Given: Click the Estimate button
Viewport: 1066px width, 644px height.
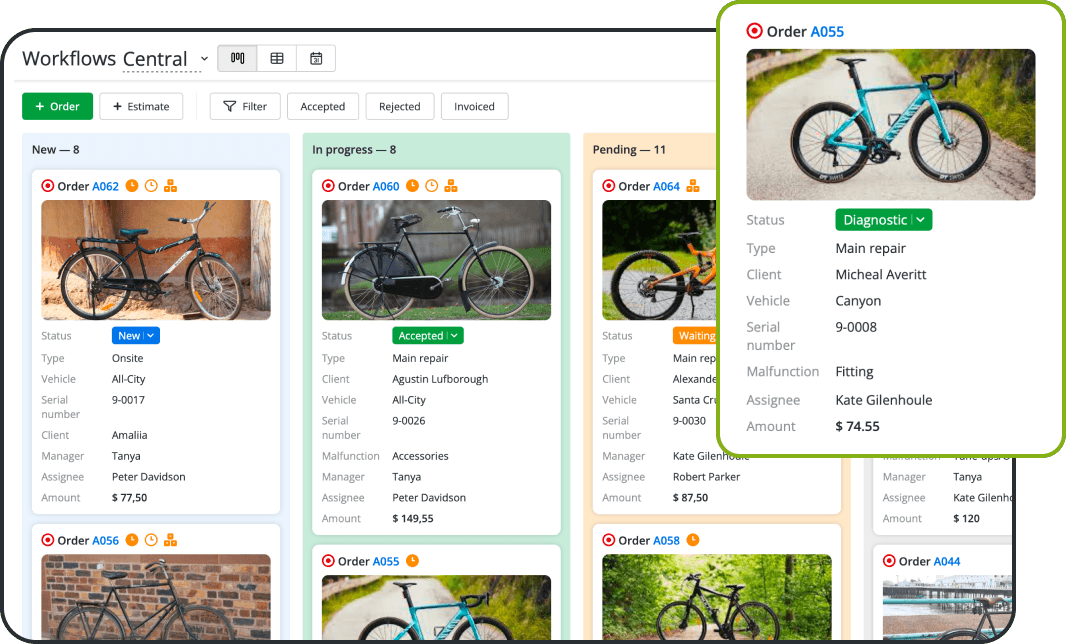Looking at the screenshot, I should [x=141, y=106].
